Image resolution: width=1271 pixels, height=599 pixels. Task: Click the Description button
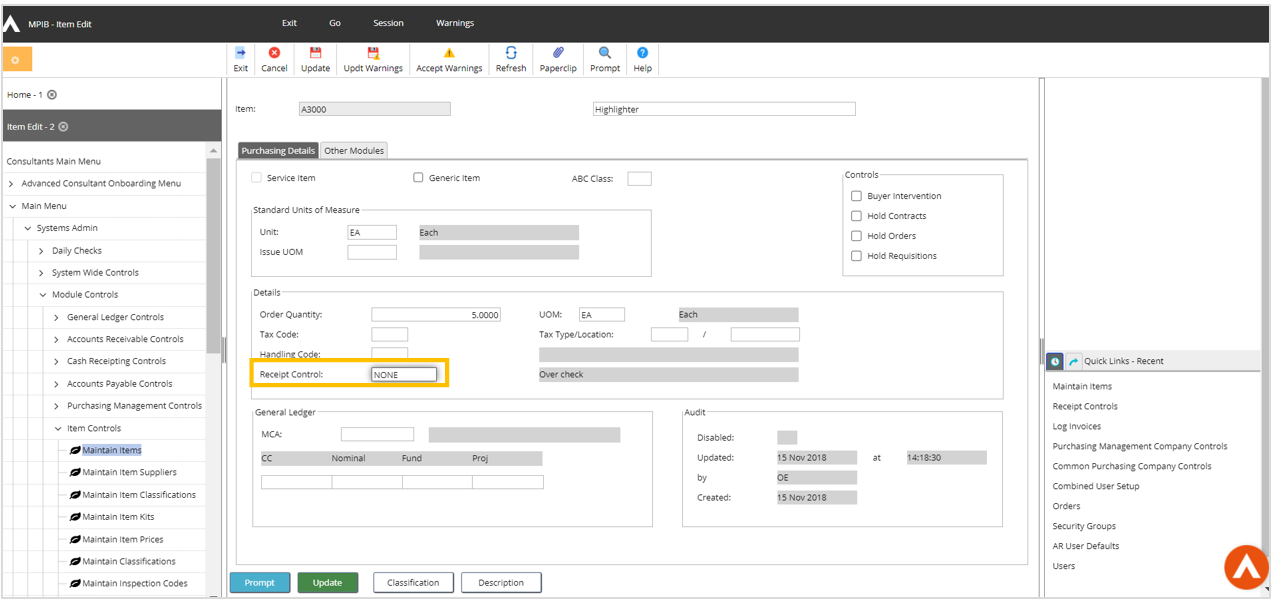point(501,583)
